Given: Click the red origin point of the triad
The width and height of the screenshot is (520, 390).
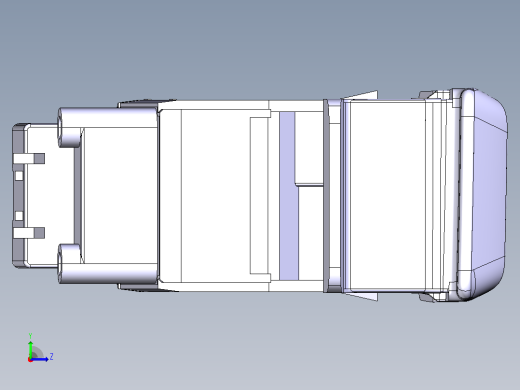Looking at the screenshot, I should 30,360.
